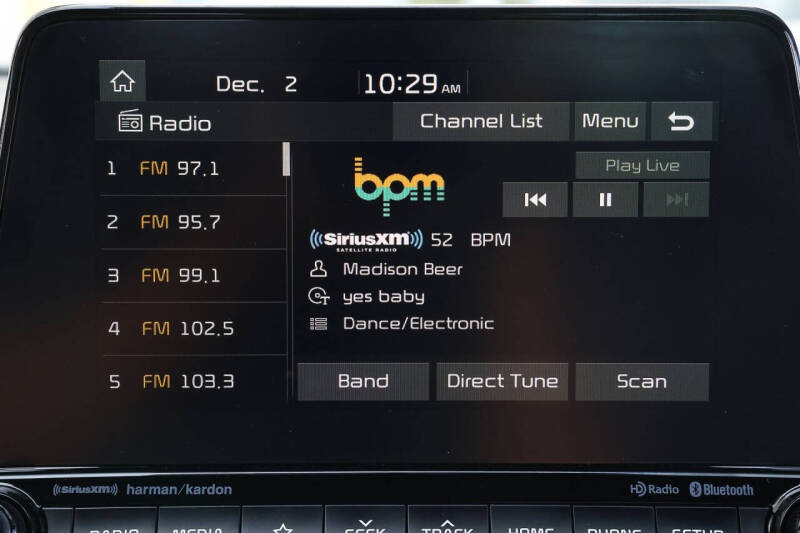Pause the current song
800x533 pixels.
[605, 200]
